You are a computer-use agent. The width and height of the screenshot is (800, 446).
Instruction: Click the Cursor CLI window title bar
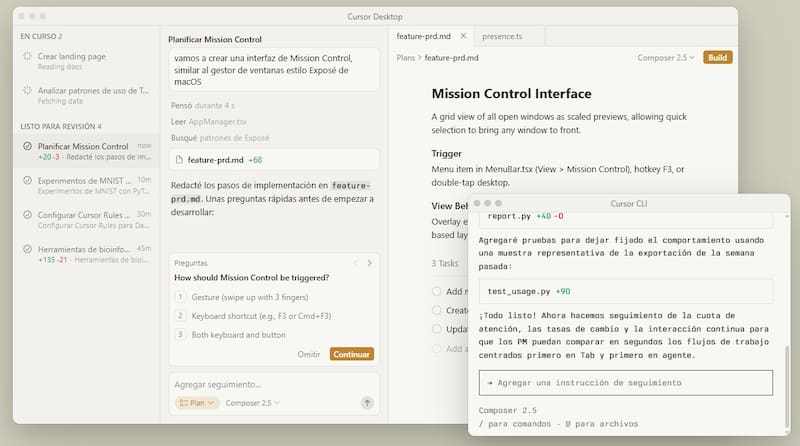coord(629,203)
